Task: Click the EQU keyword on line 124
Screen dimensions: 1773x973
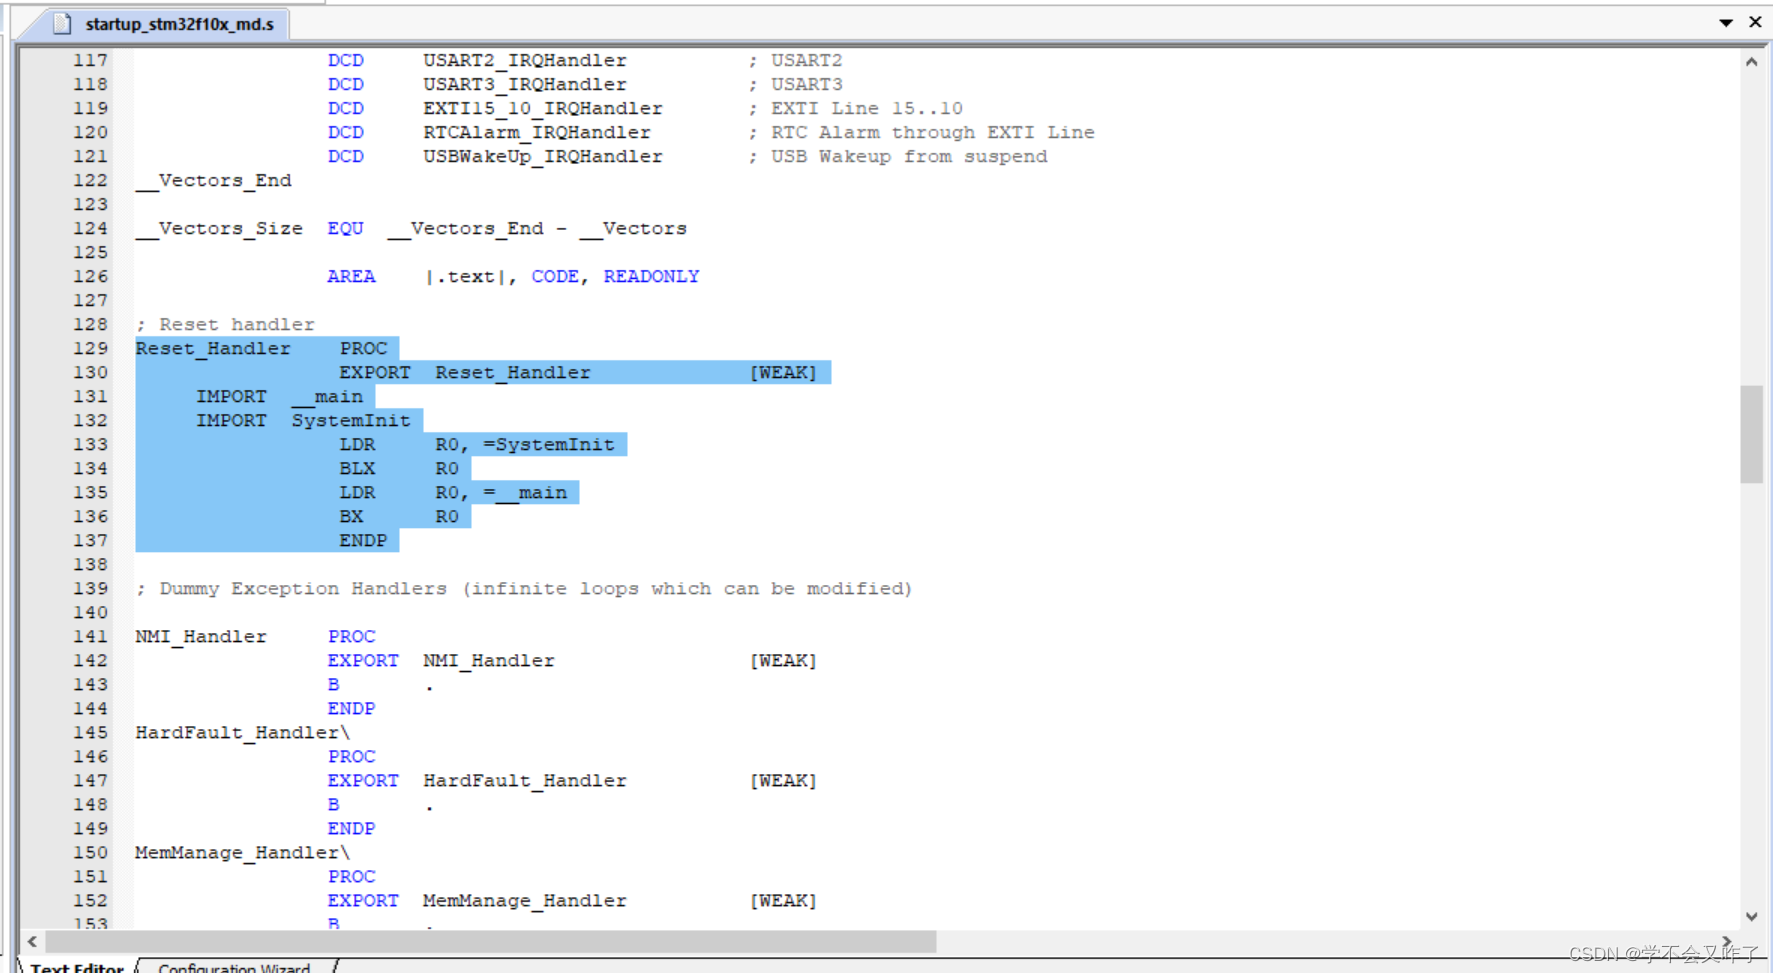Action: pyautogui.click(x=345, y=228)
